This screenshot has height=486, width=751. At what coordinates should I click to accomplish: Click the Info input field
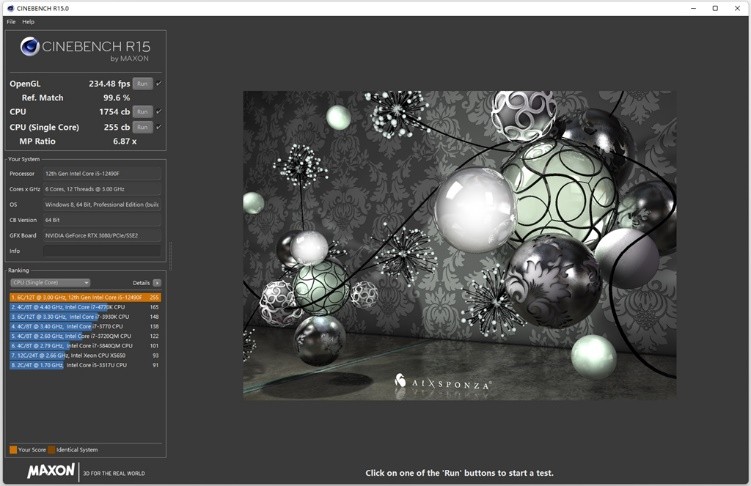[101, 251]
